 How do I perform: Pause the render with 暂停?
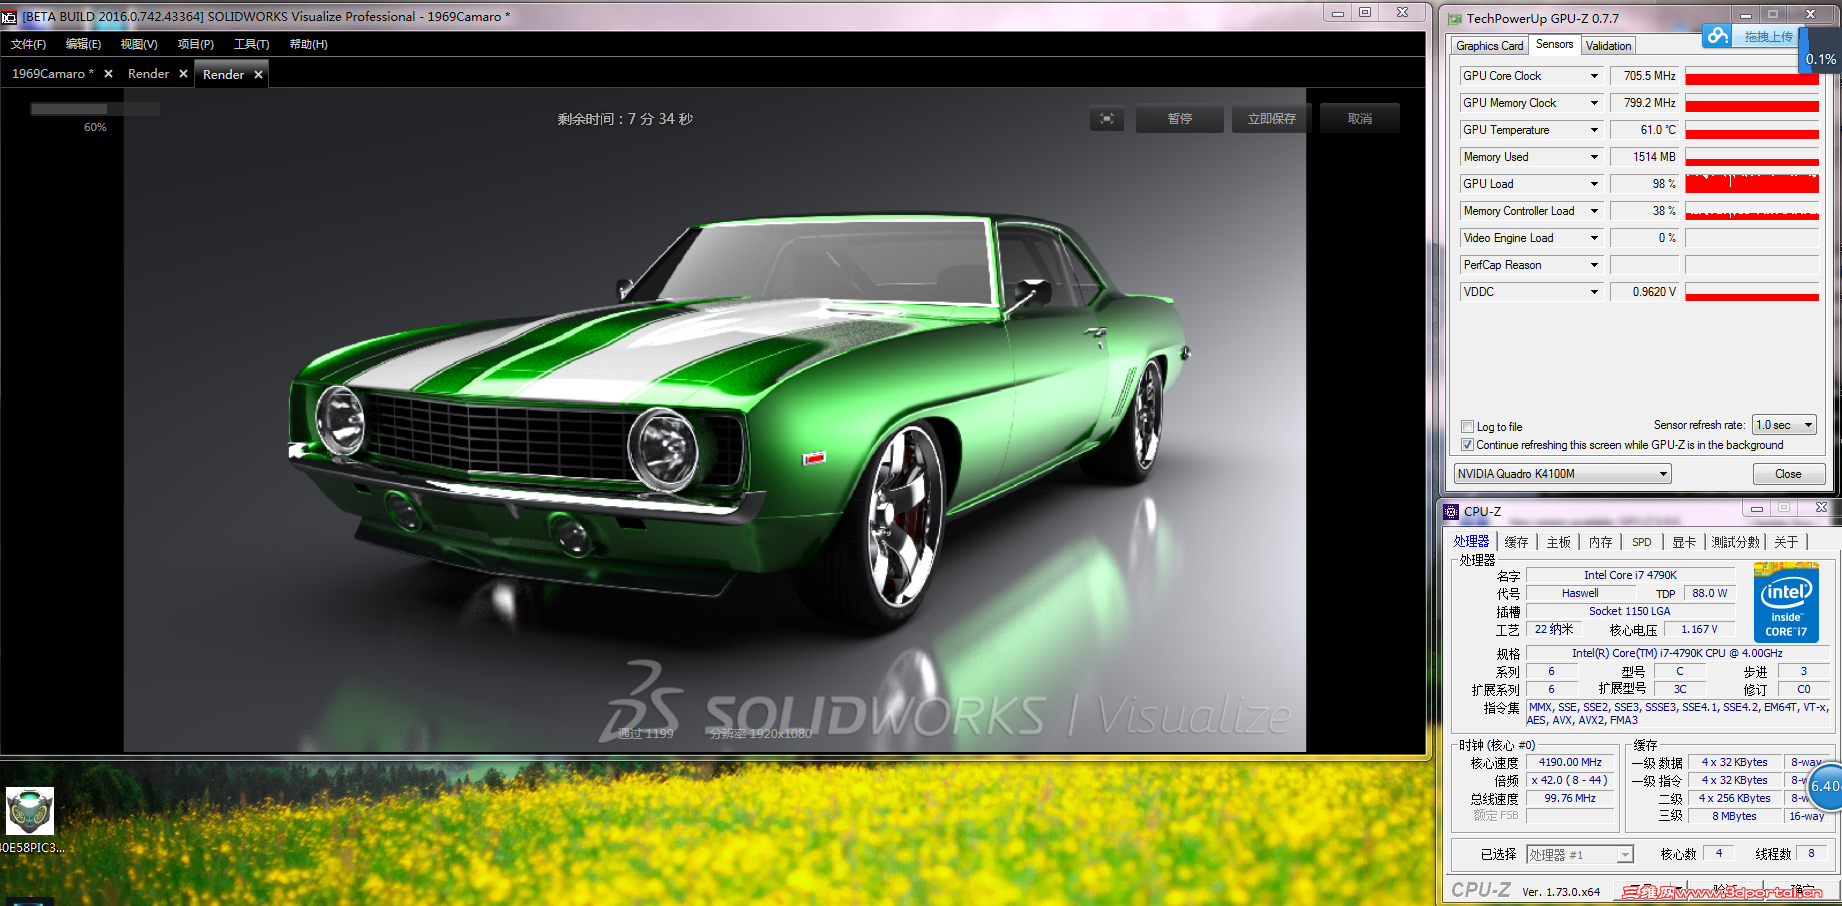1180,119
